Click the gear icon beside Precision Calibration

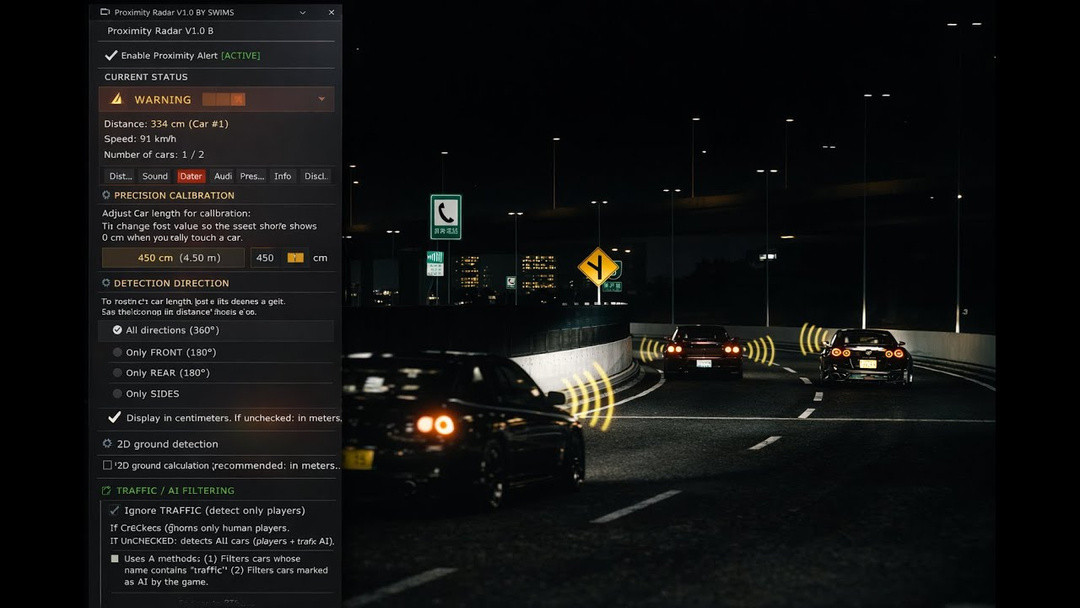tap(106, 196)
